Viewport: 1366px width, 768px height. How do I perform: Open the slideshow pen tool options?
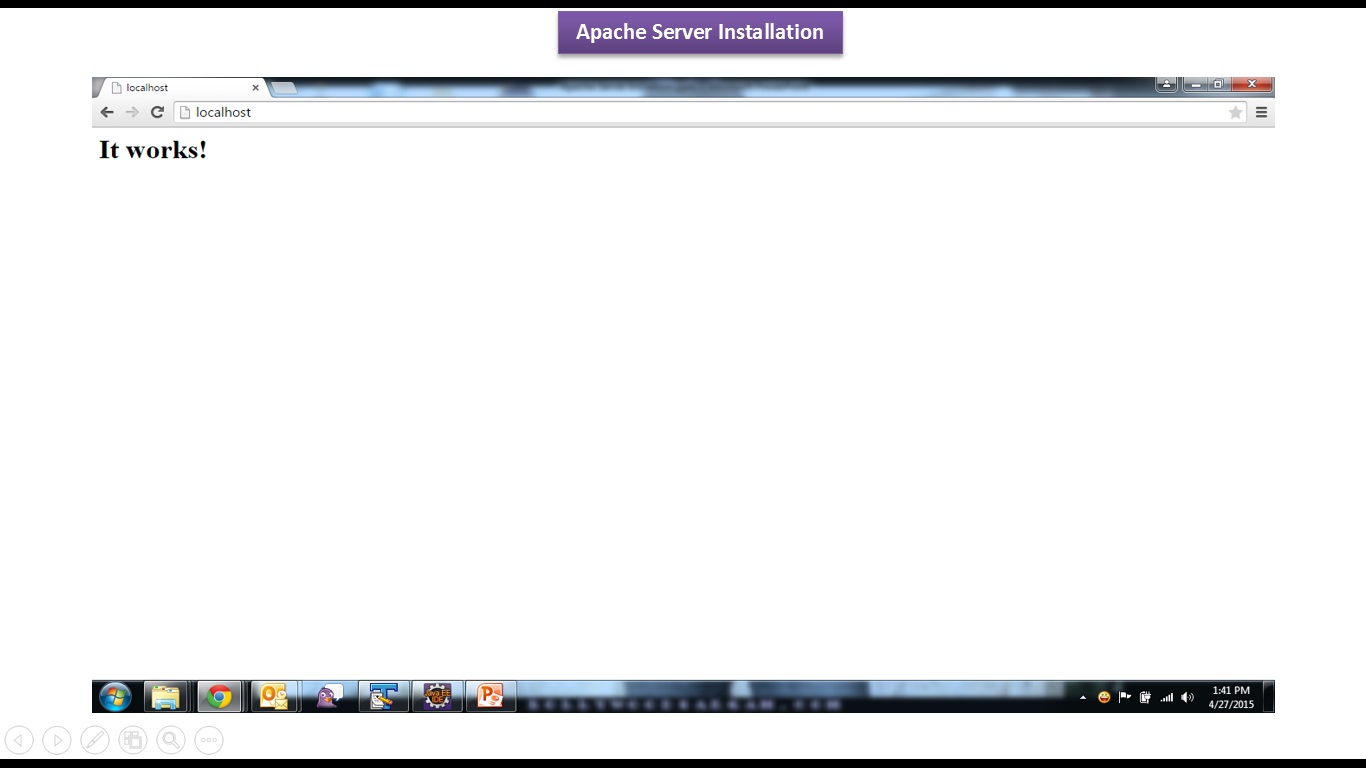click(95, 740)
